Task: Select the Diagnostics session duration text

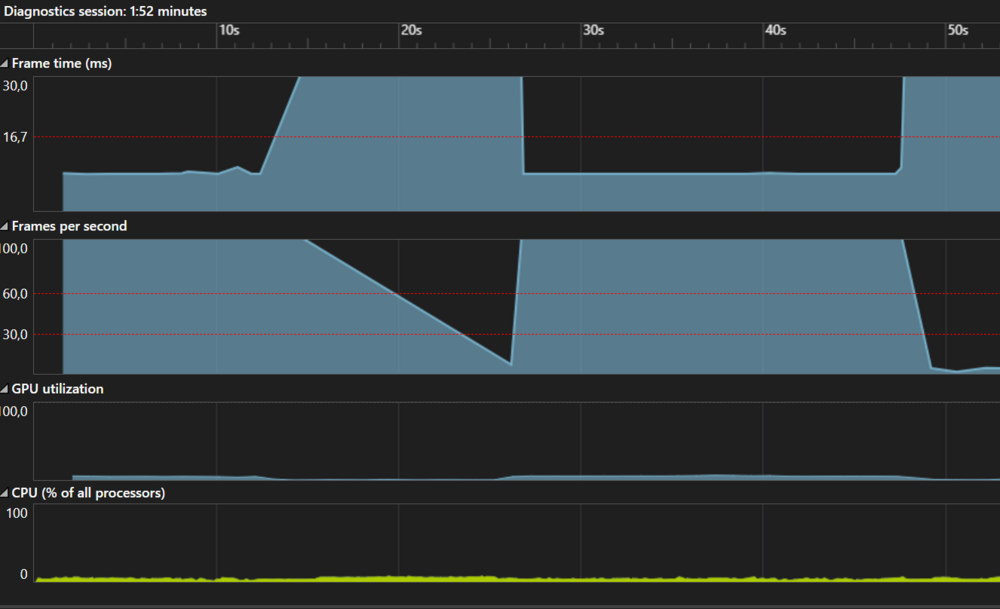Action: (x=105, y=11)
